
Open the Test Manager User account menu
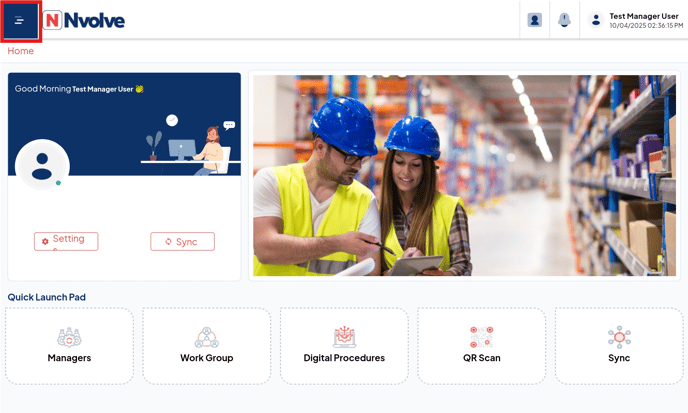click(635, 20)
